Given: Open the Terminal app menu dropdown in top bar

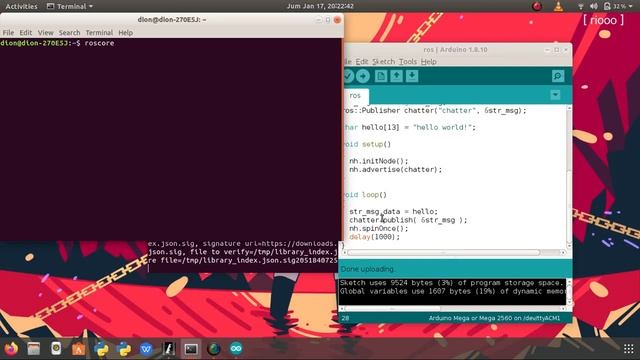Looking at the screenshot, I should tap(70, 6).
